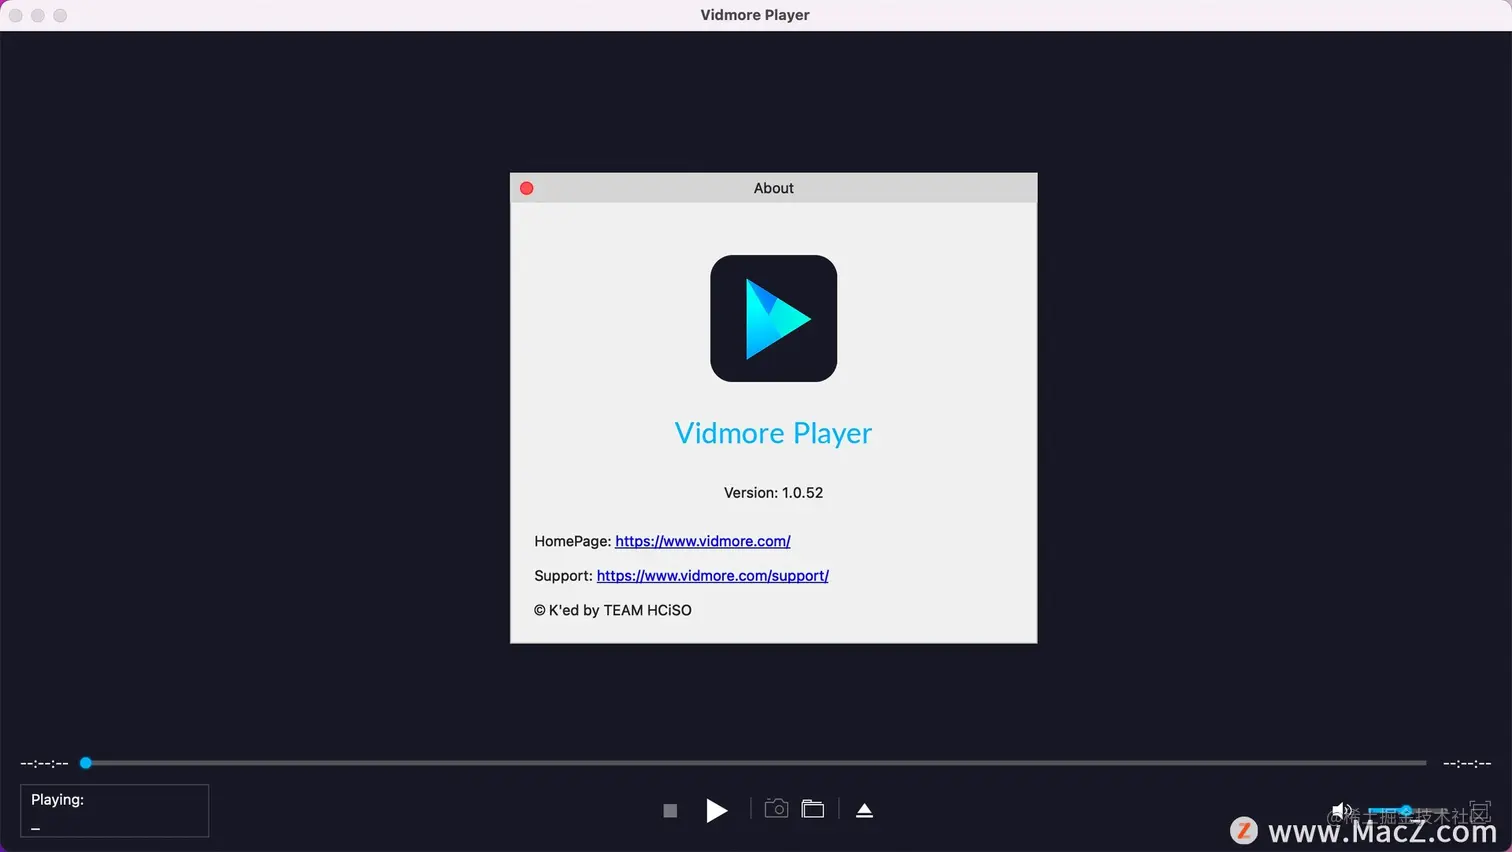
Task: Take a snapshot with the camera icon
Action: pos(776,809)
